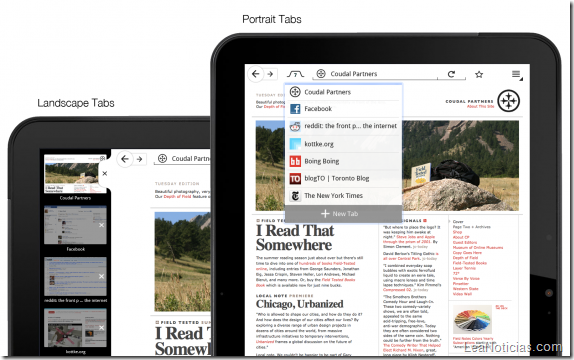Click the mountain photo on the portrait page
The image size is (574, 360).
pyautogui.click(x=387, y=166)
